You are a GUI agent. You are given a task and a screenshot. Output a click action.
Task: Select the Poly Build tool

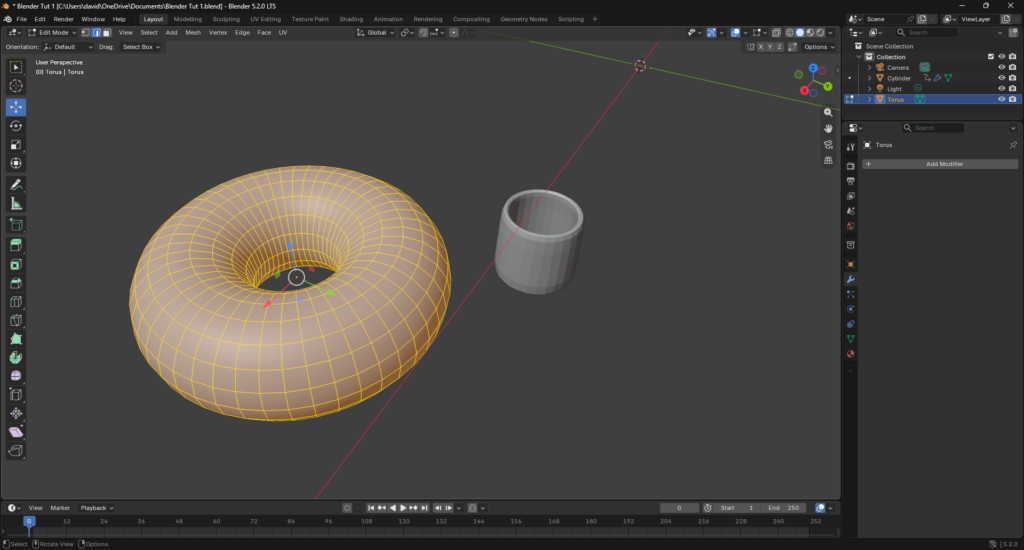[16, 338]
